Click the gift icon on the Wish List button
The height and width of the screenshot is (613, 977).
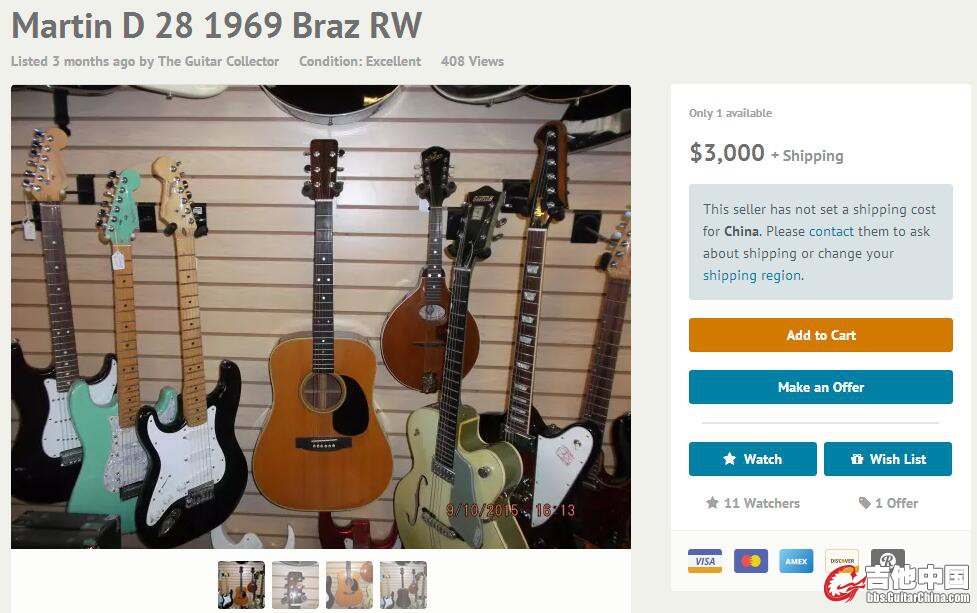tap(857, 459)
